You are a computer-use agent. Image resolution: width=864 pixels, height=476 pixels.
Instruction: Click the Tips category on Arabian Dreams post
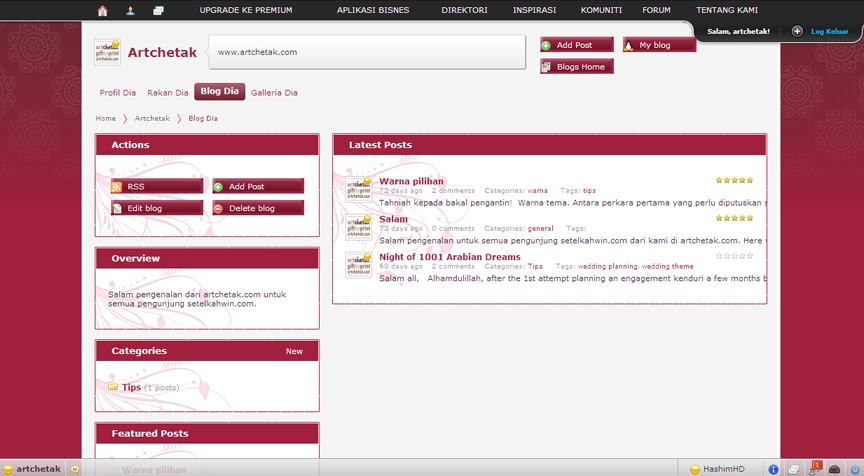tap(535, 266)
